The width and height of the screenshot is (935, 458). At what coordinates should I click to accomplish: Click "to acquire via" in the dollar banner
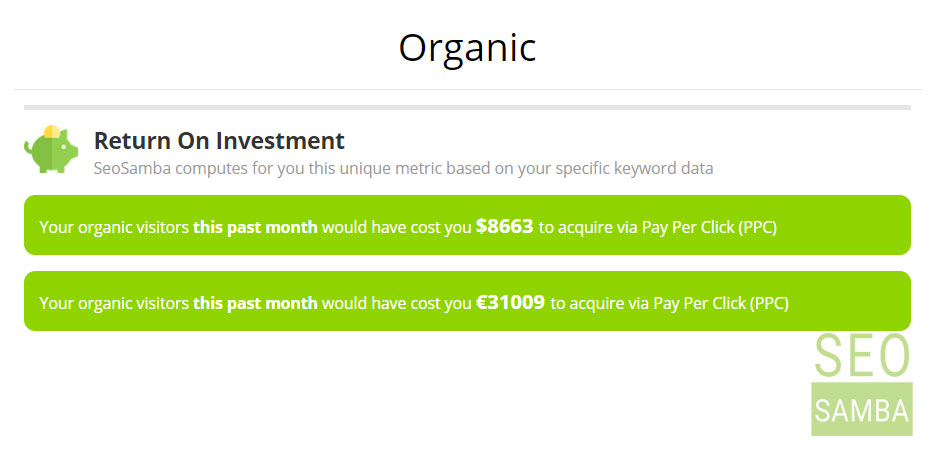tap(588, 228)
